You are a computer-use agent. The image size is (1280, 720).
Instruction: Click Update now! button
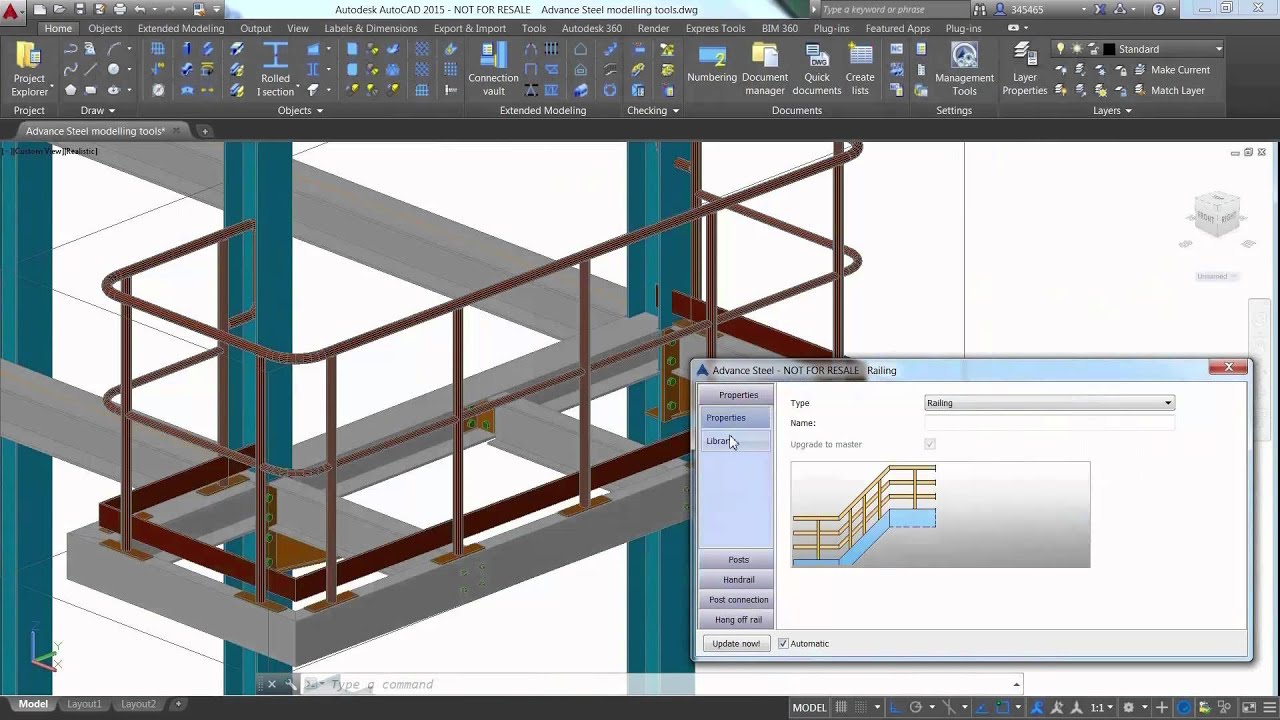(x=736, y=643)
